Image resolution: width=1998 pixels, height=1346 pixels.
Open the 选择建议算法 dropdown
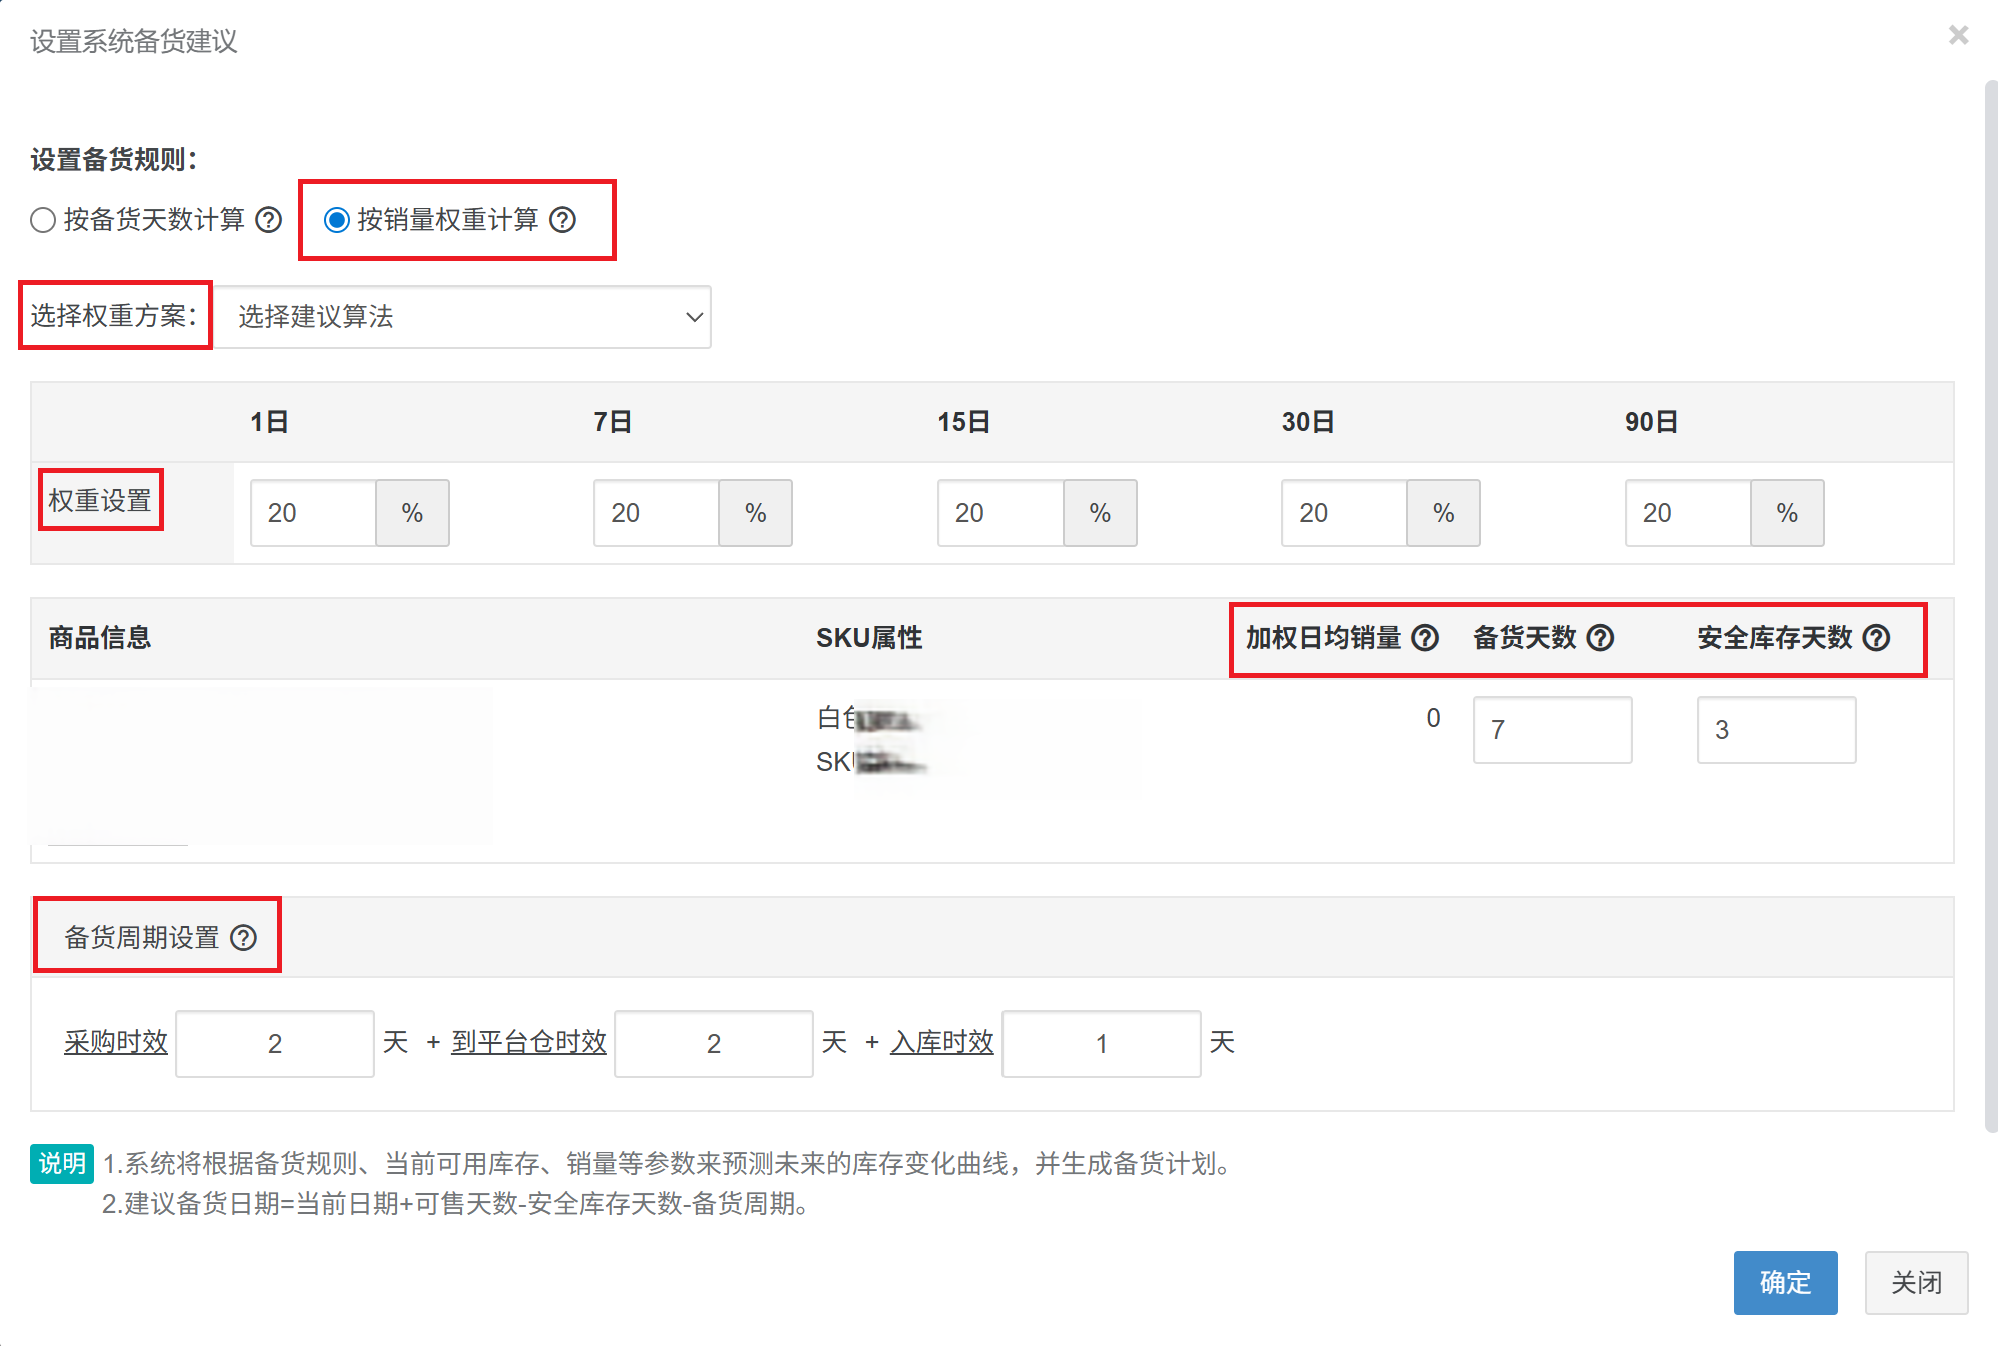(x=465, y=317)
